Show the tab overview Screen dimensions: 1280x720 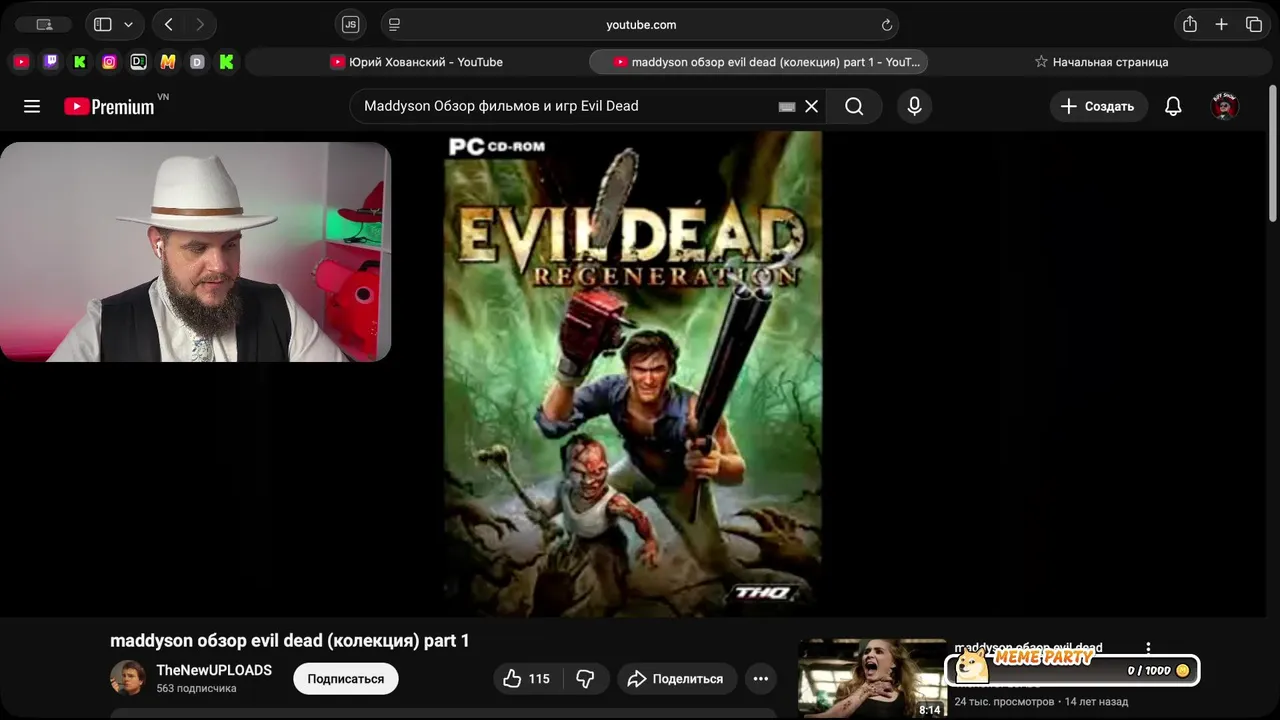point(1254,25)
